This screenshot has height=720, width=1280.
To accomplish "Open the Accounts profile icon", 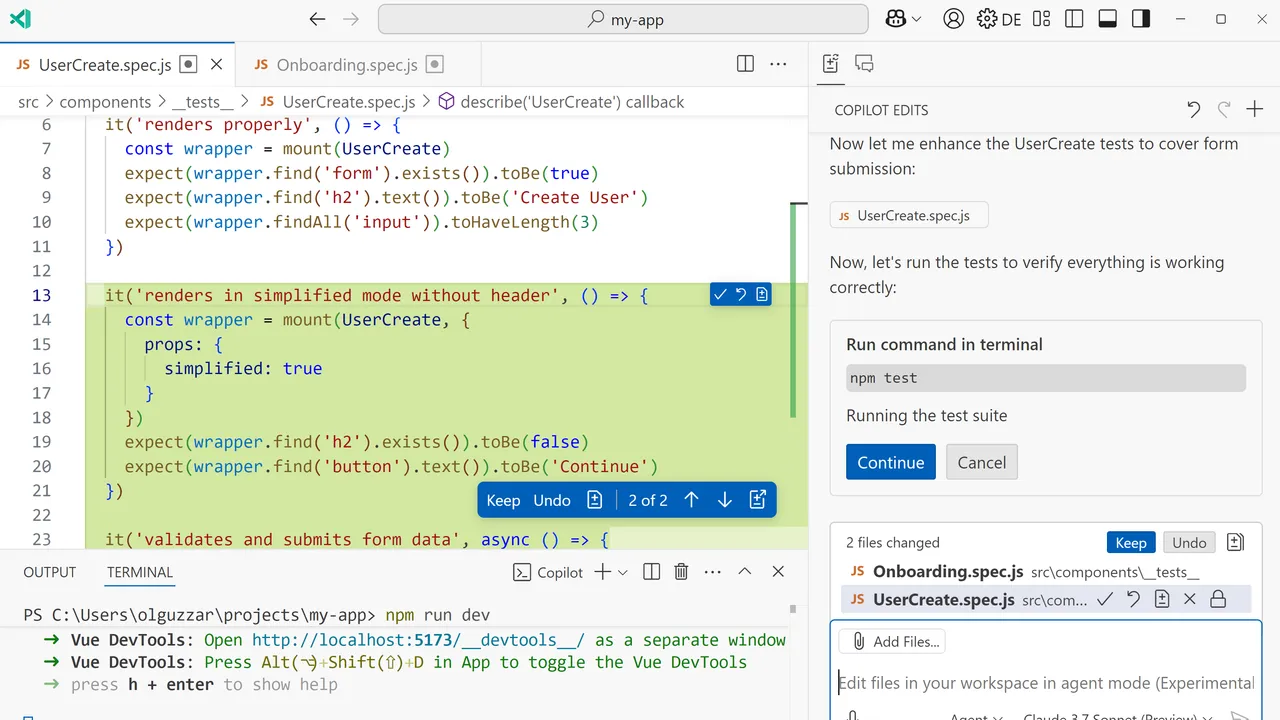I will tap(954, 19).
